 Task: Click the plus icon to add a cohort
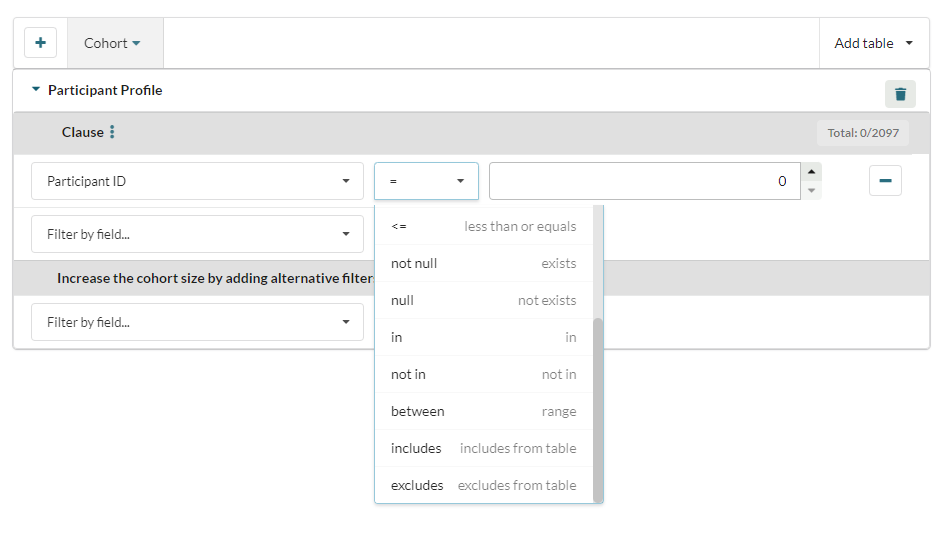click(x=40, y=43)
